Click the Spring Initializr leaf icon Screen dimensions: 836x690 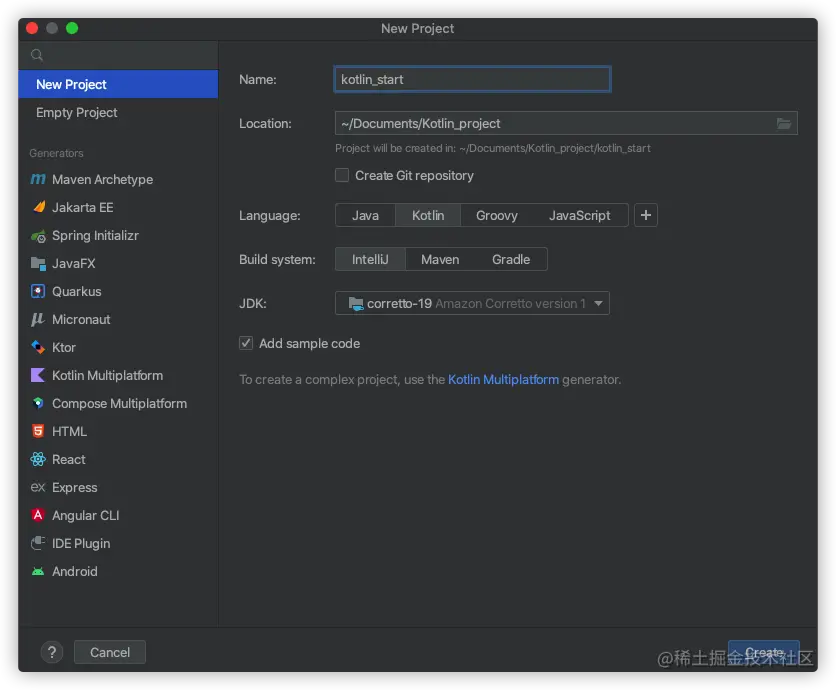(x=38, y=236)
